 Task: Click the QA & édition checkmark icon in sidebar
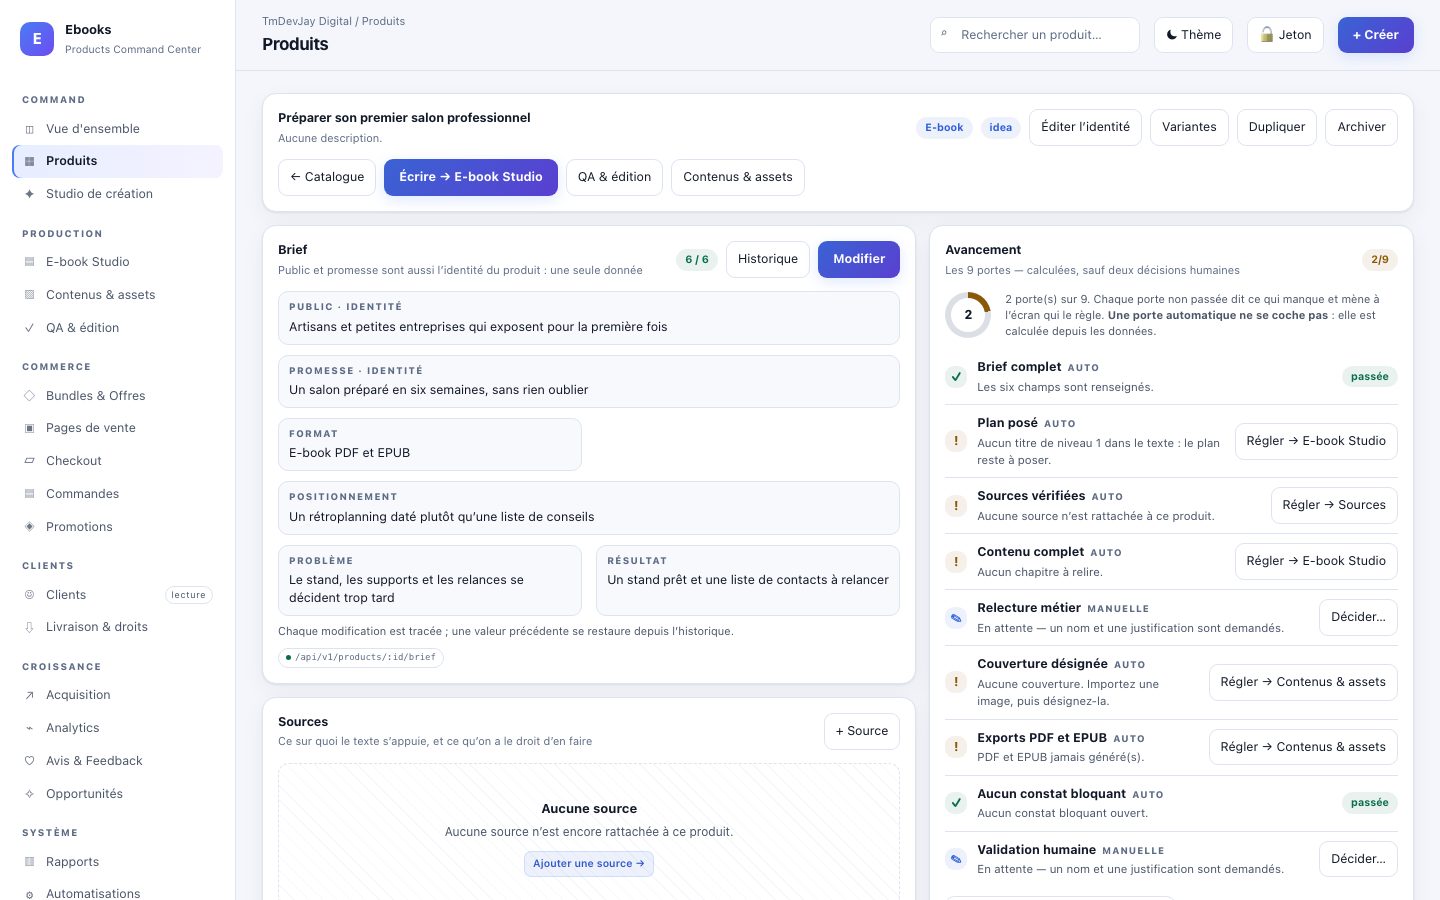point(29,328)
